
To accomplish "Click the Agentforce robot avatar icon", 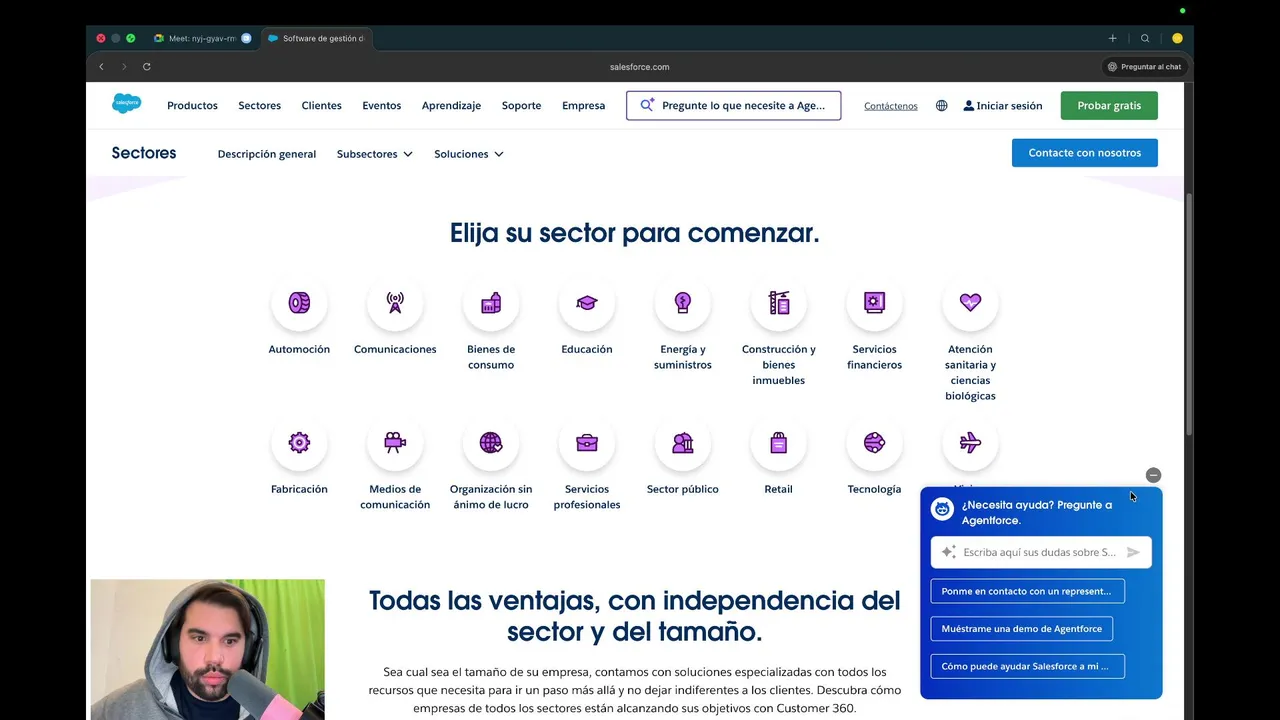I will [942, 509].
